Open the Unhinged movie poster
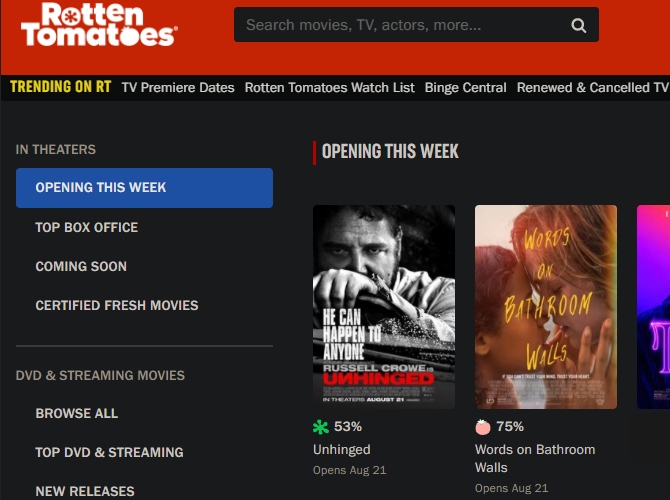Viewport: 670px width, 500px height. [384, 307]
